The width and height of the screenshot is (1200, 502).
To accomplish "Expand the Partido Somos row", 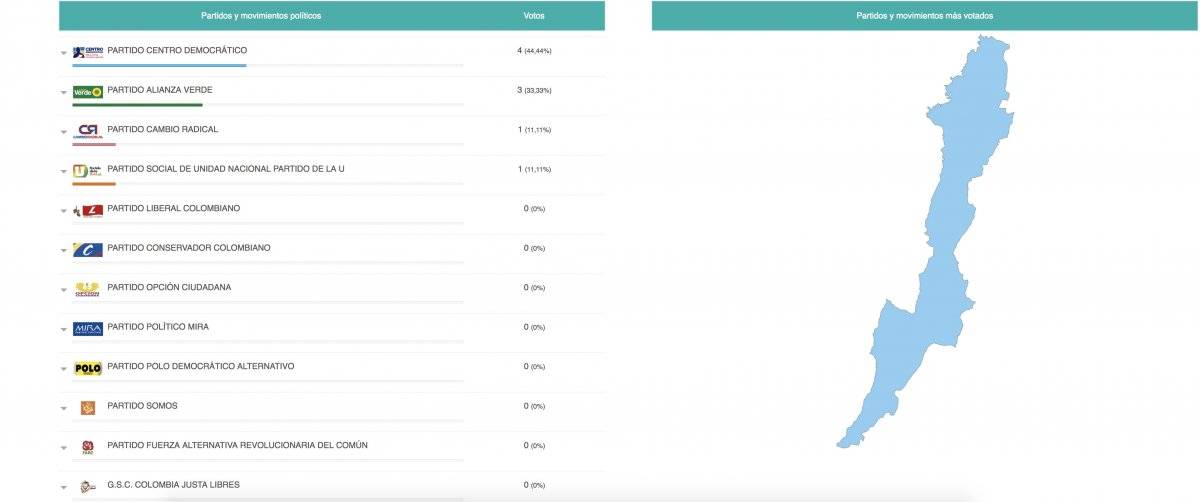I will pos(64,408).
